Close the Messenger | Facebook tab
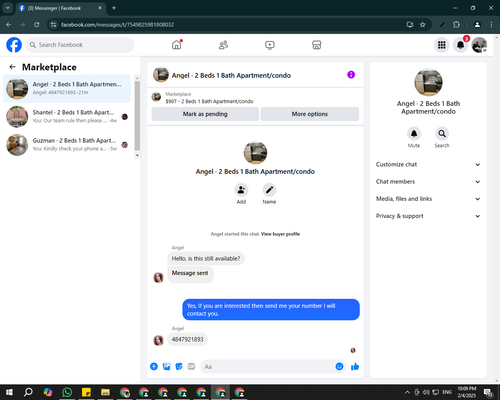Viewport: 500px width, 400px height. 100,8
